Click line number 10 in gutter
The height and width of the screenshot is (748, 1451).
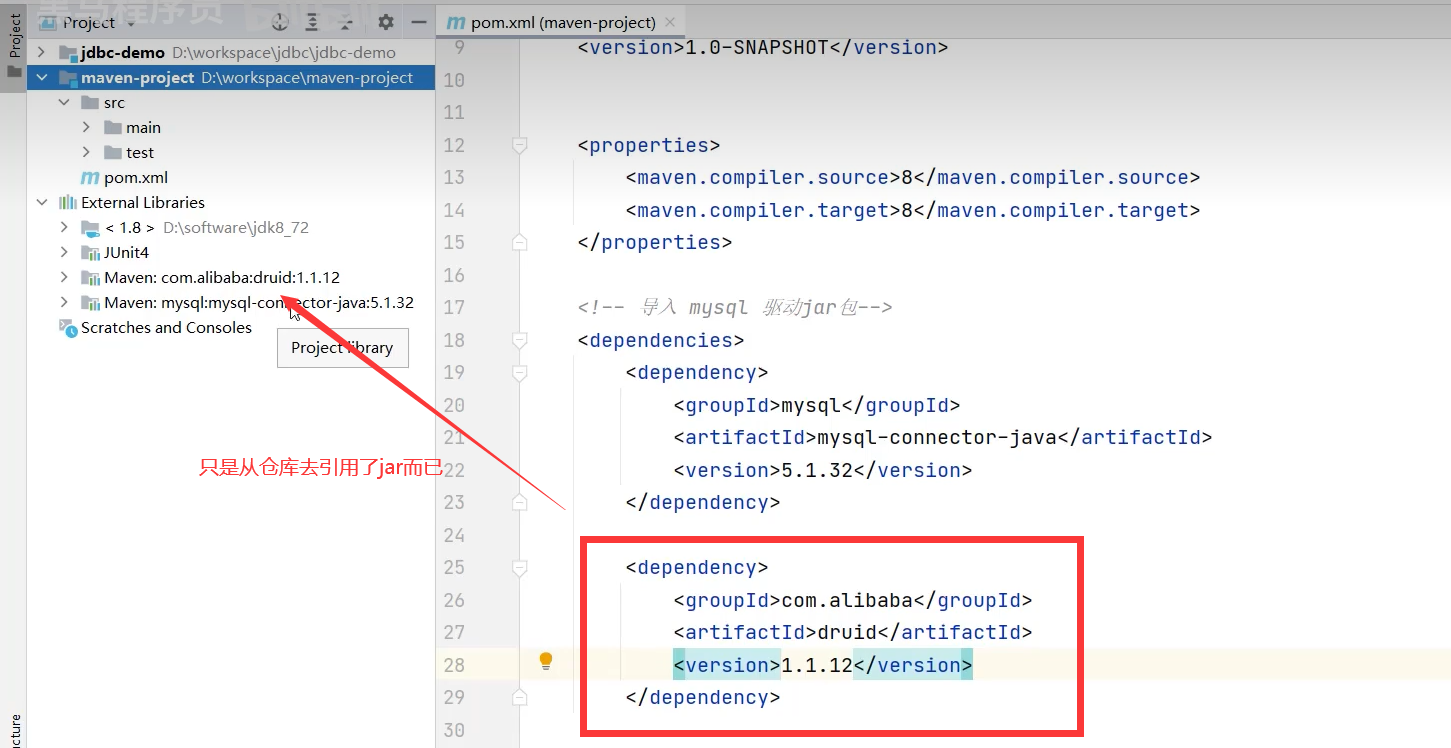[x=453, y=80]
